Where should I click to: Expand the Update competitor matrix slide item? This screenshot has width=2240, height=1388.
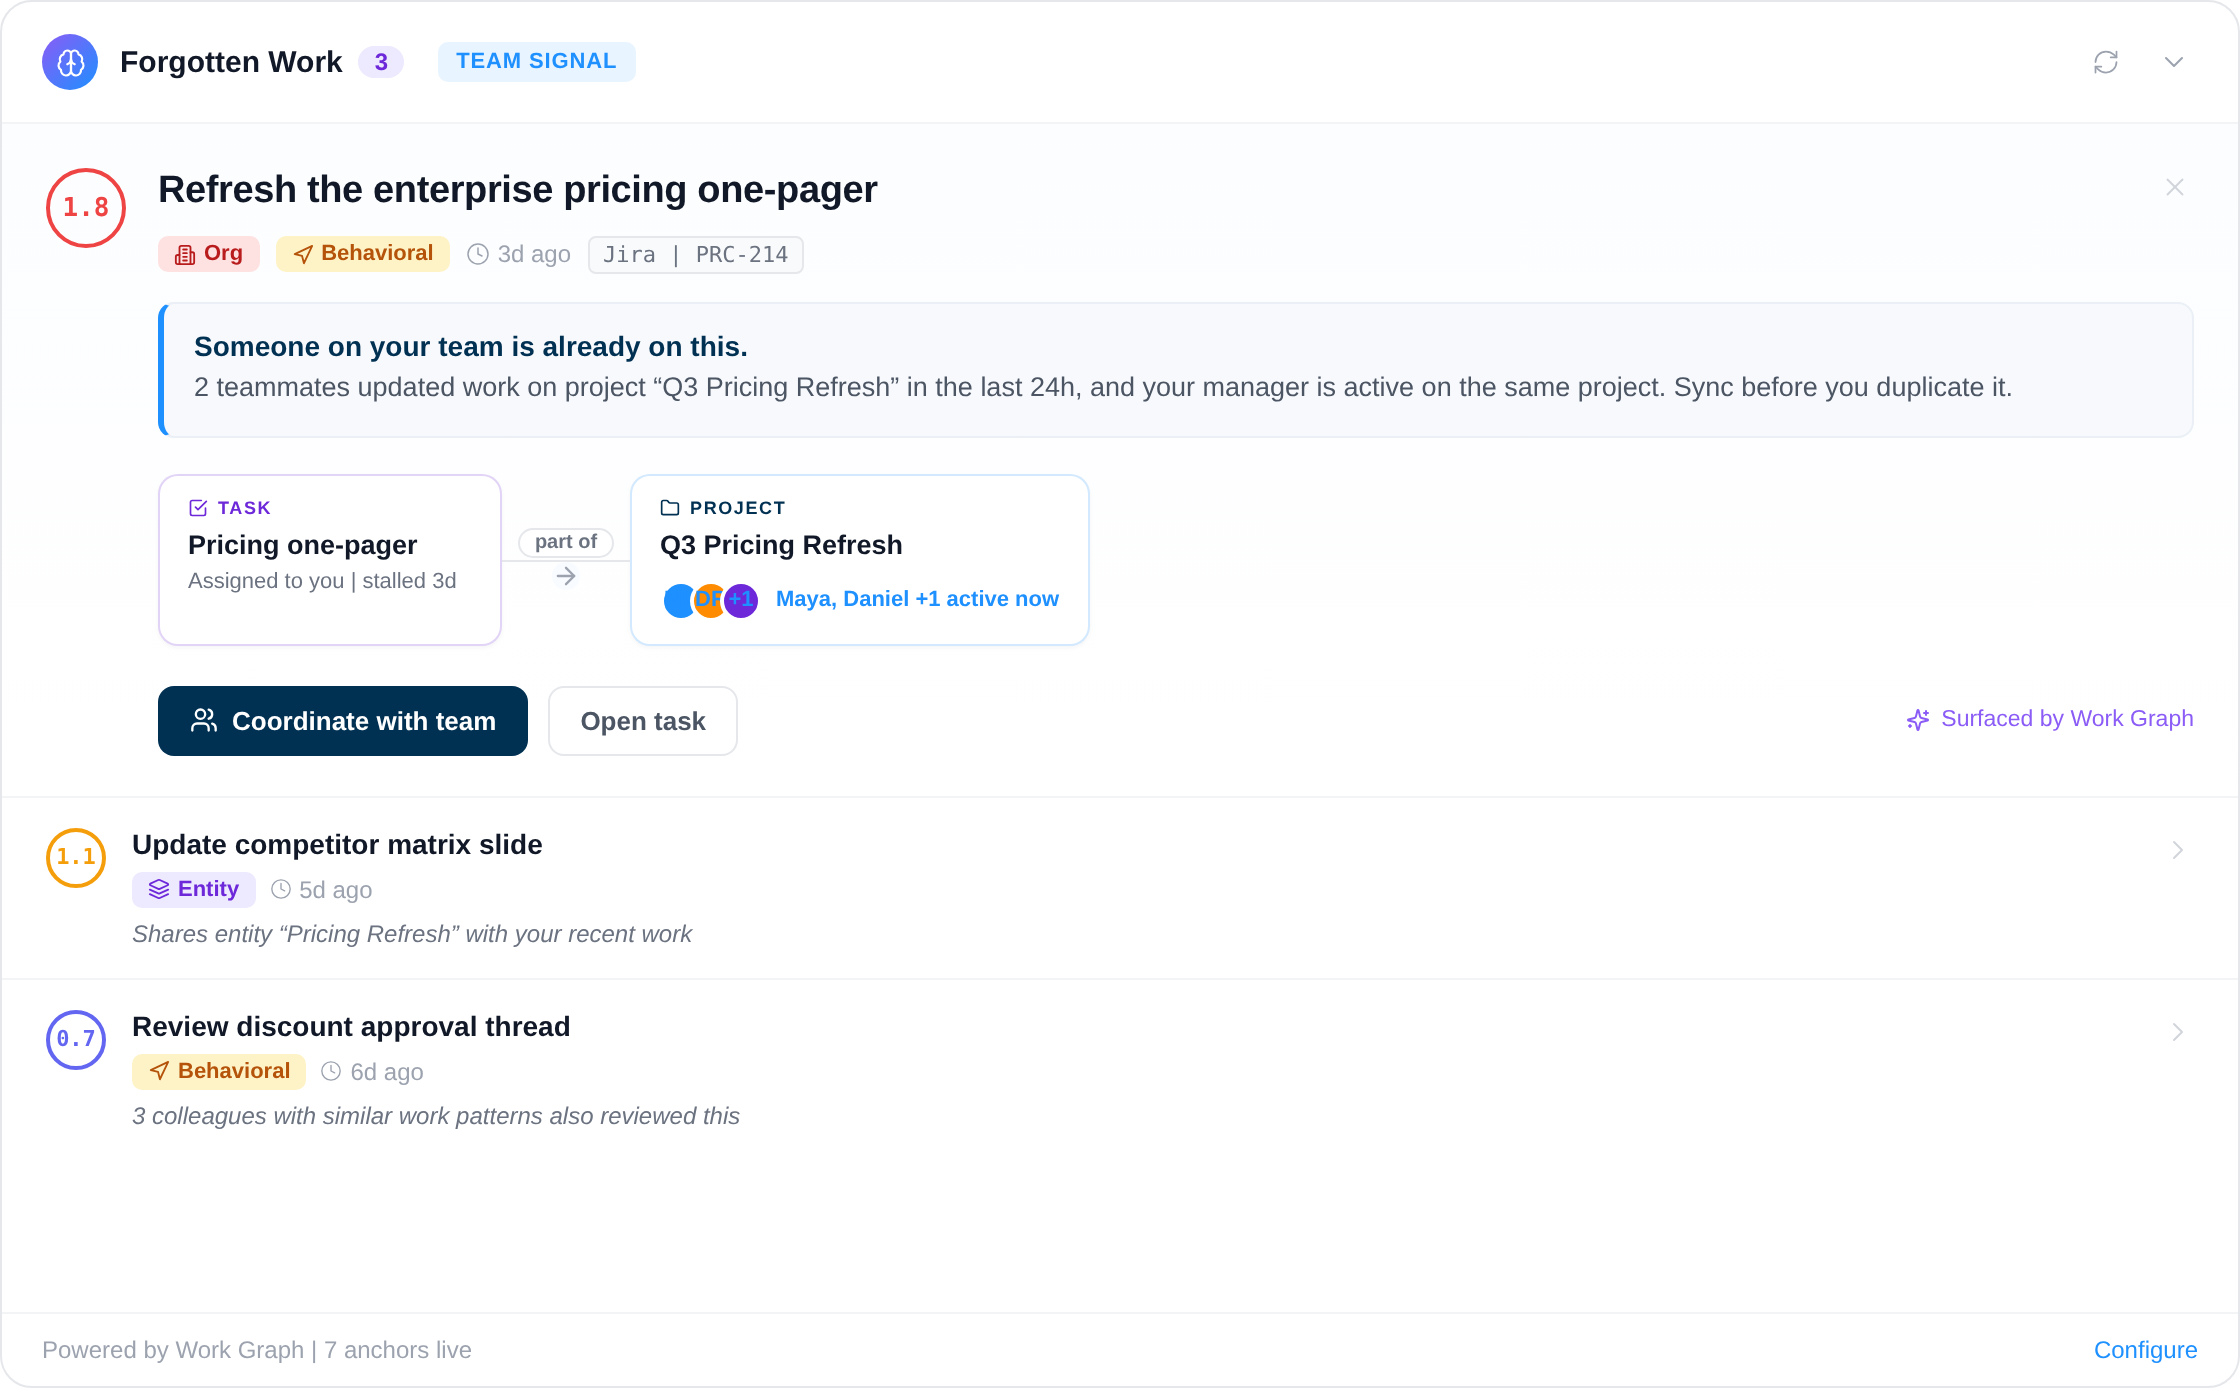[2177, 850]
